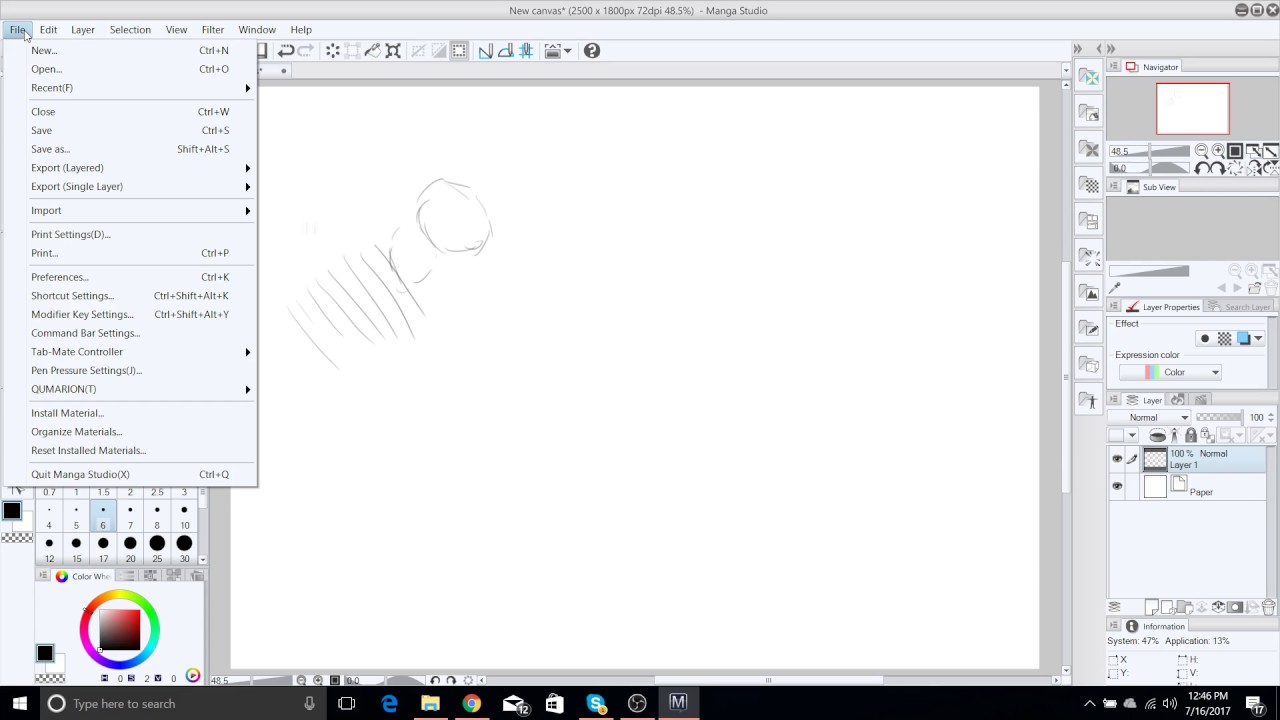
Task: Click the border effect circle icon
Action: click(1204, 339)
